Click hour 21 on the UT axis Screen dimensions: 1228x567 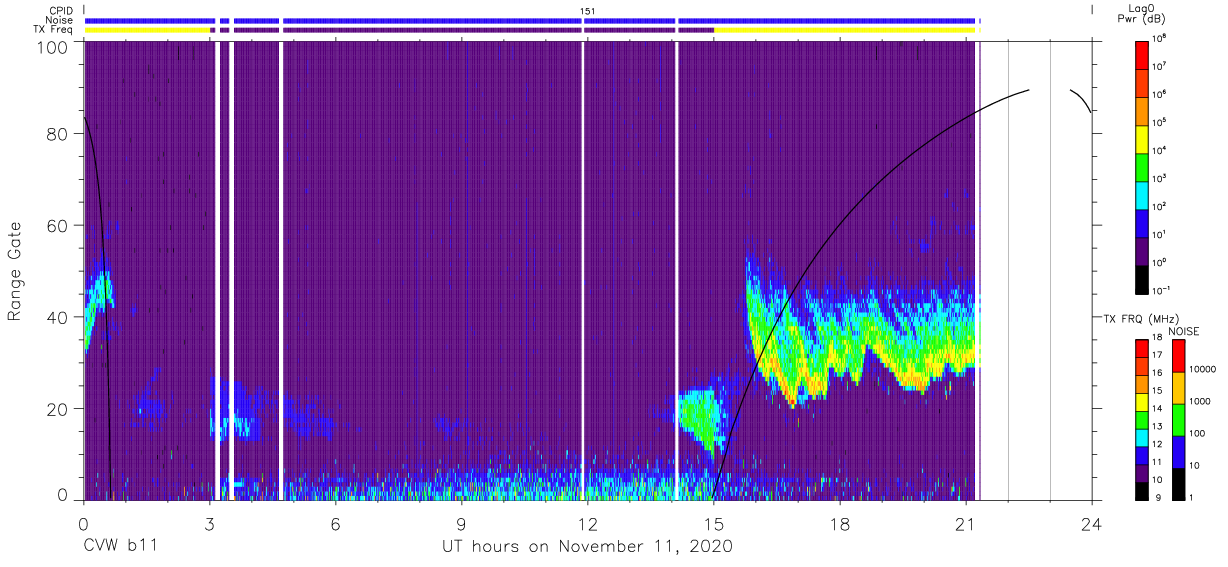click(966, 523)
